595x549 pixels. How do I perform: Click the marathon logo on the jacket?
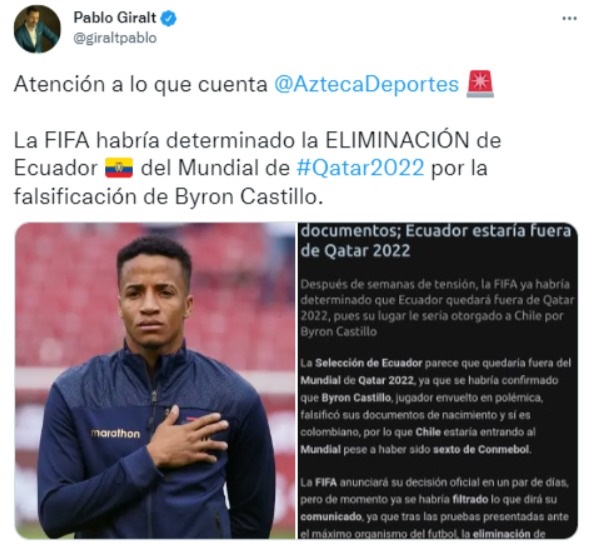115,433
